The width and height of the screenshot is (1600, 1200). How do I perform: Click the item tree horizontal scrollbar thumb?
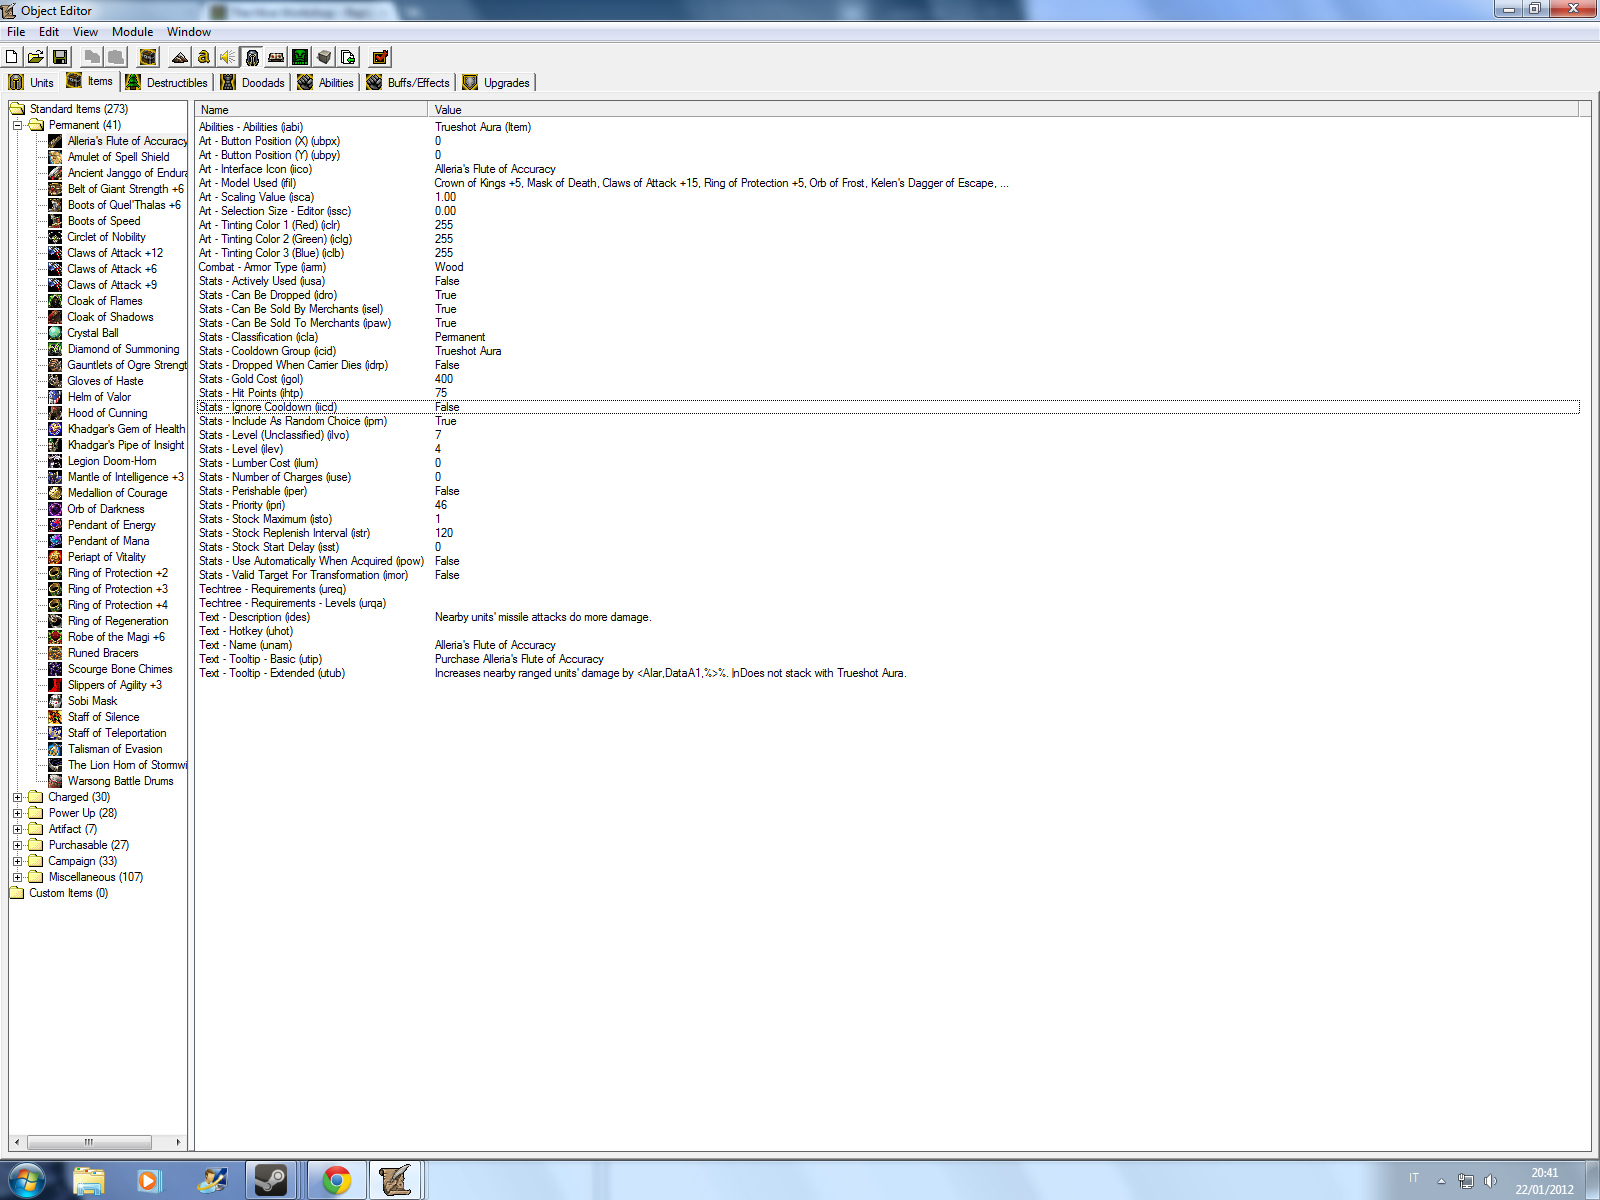(89, 1142)
